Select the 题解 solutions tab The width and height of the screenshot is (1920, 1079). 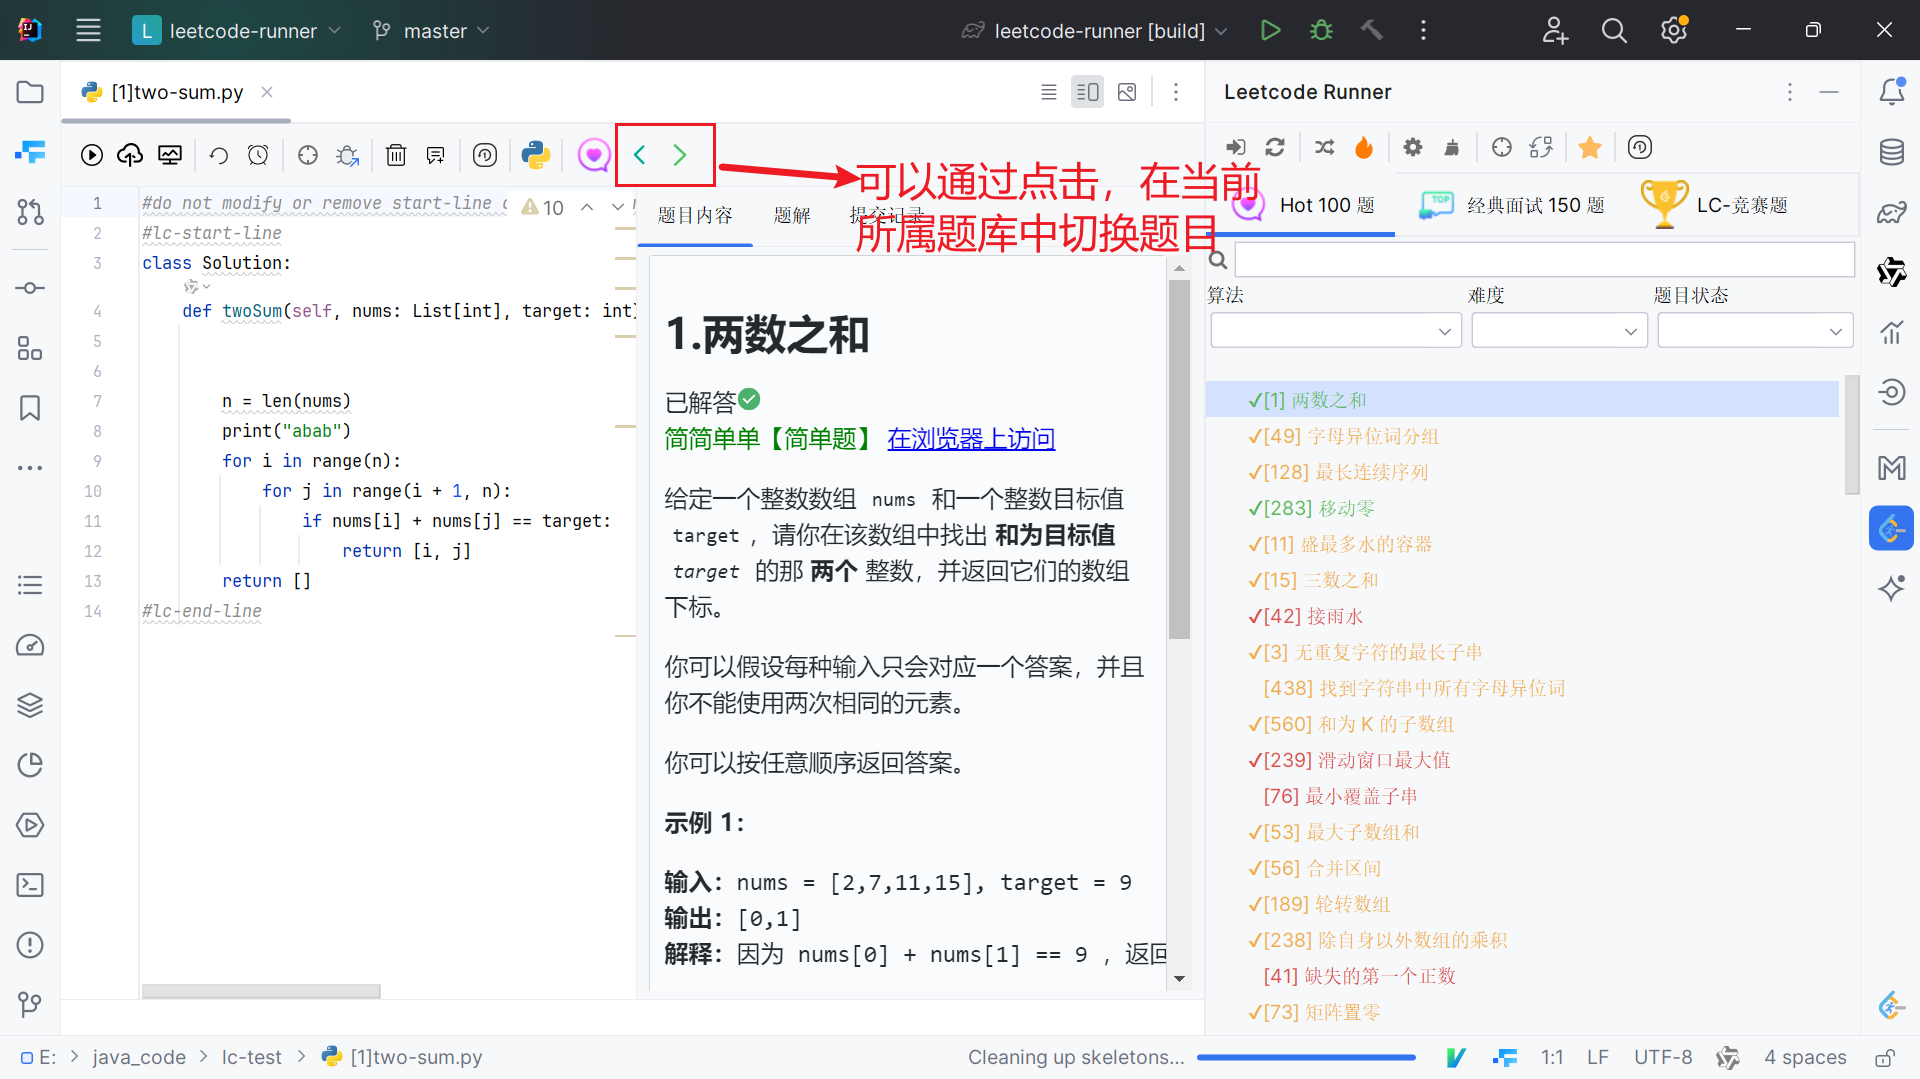[x=792, y=215]
